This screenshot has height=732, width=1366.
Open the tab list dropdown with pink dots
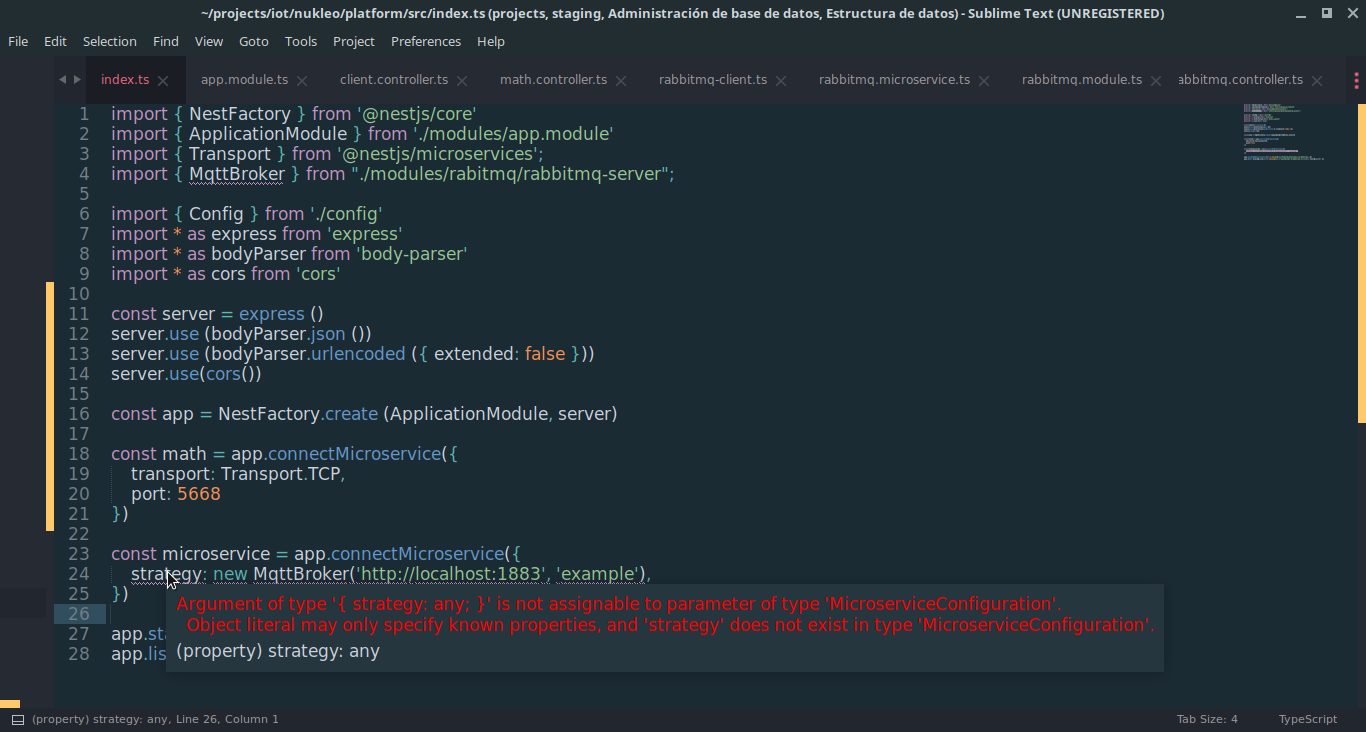click(x=1357, y=80)
